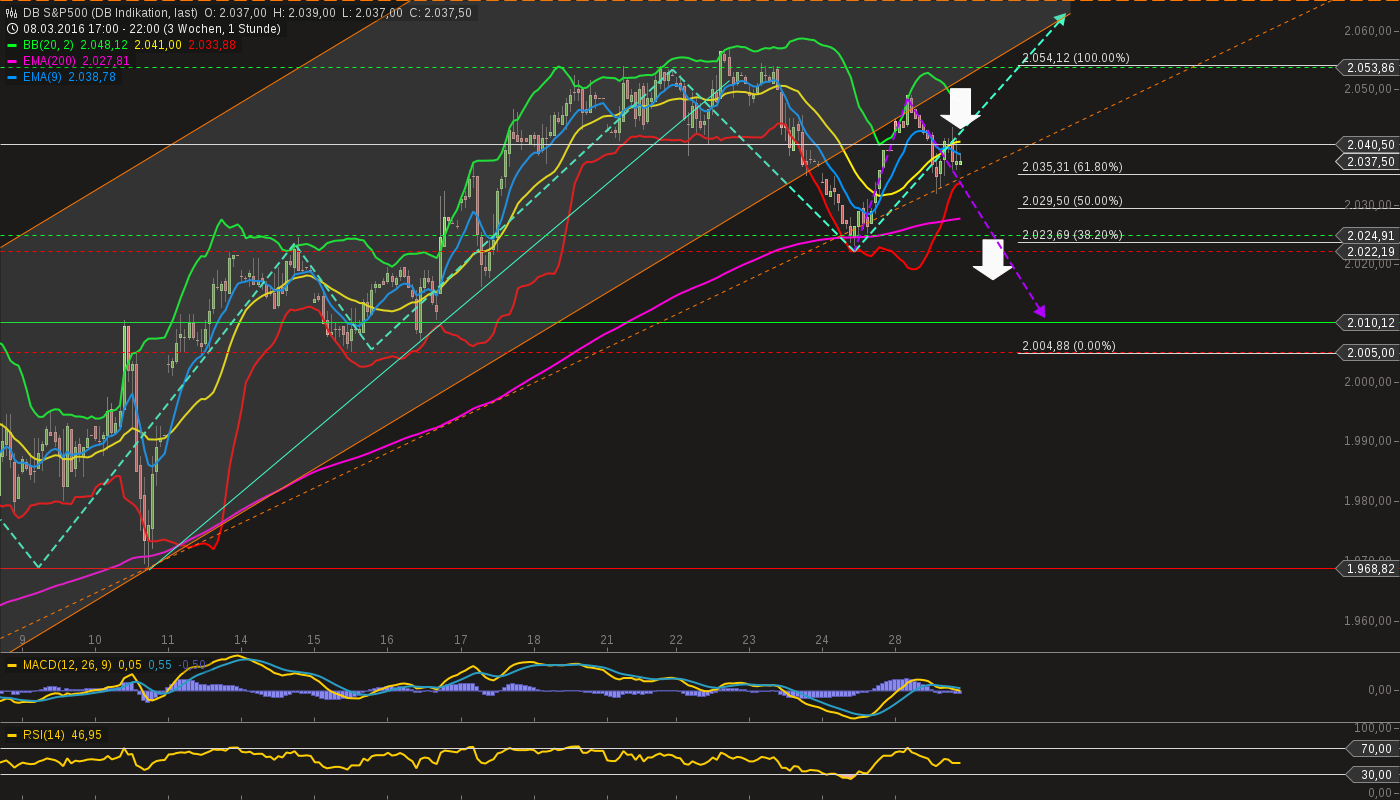Click the magenta EMA(200) legend swatch

tap(12, 61)
